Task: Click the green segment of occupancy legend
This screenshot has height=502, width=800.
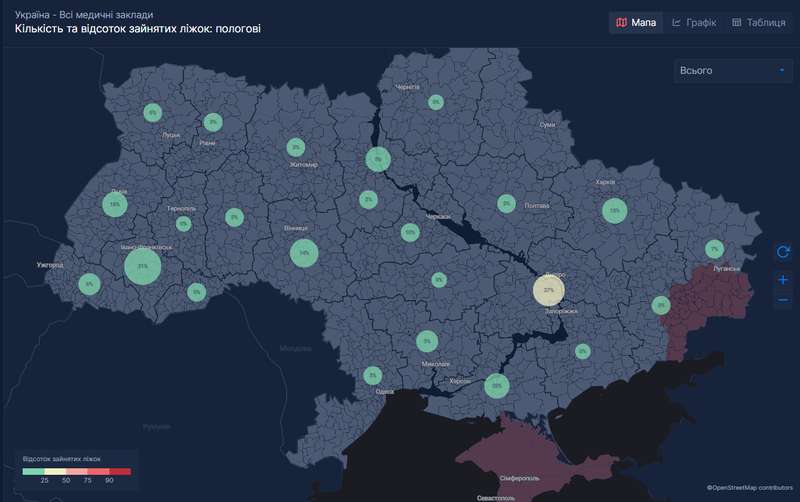Action: (x=33, y=470)
